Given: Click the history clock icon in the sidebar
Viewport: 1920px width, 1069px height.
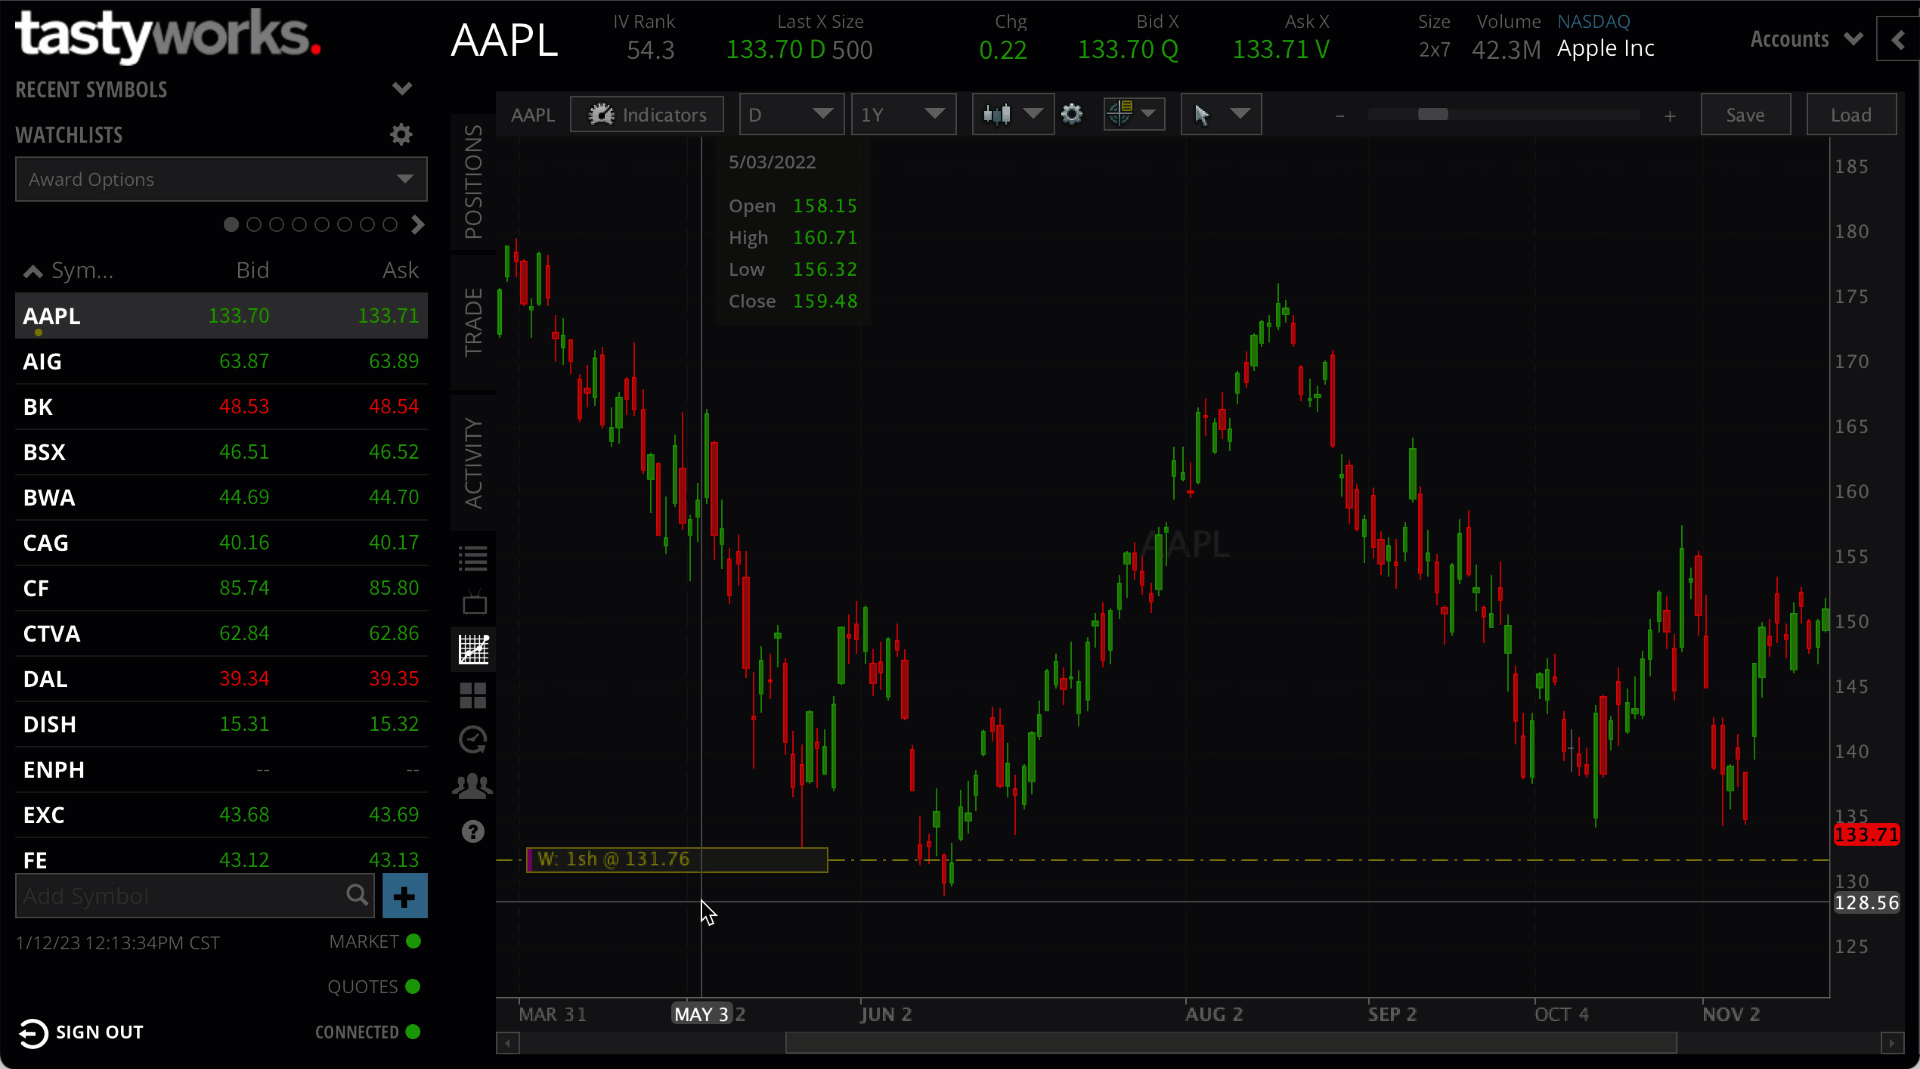Looking at the screenshot, I should point(473,740).
